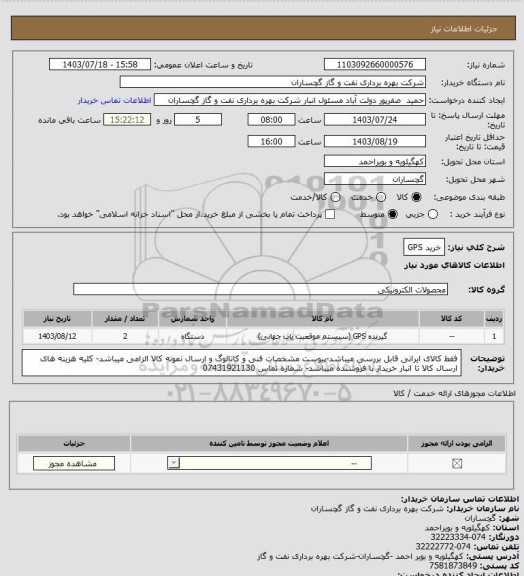Click the نام کالا column header
This screenshot has width=524, height=576.
(323, 318)
